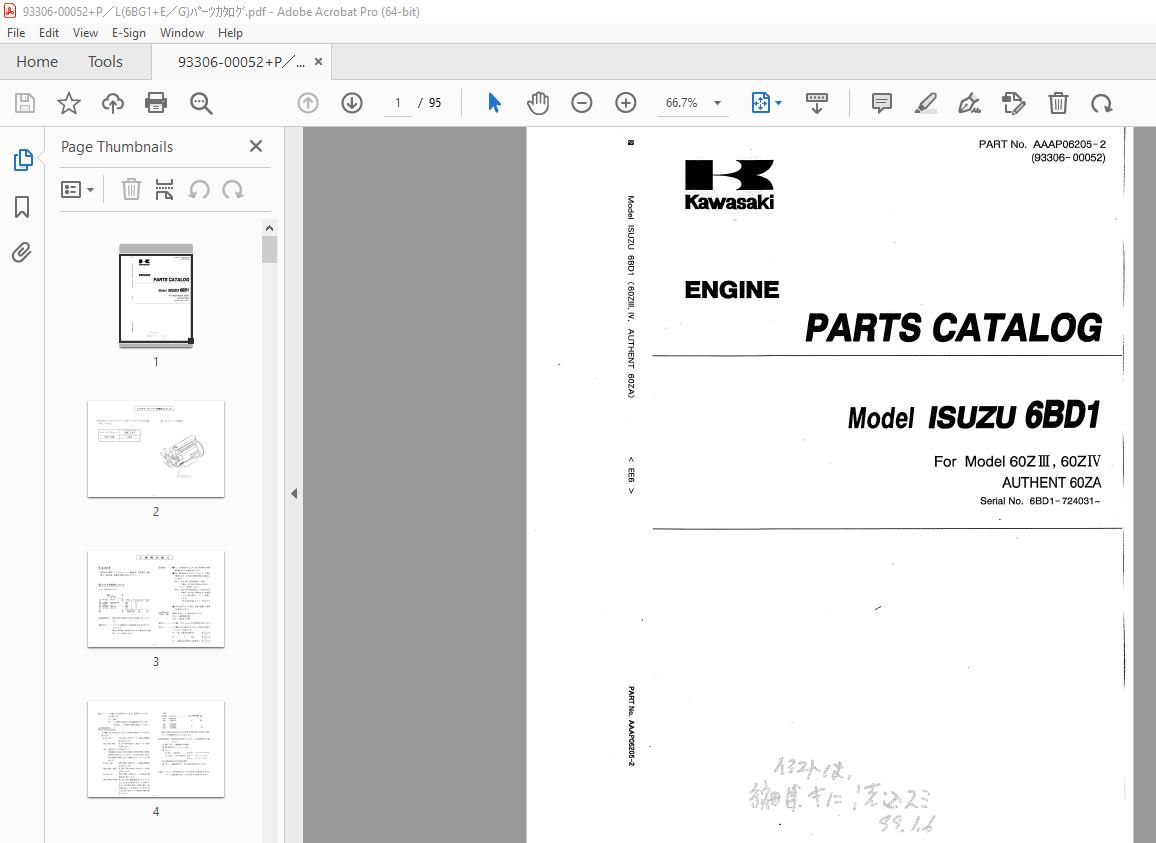Rotate thumbnails counterclockwise
Viewport: 1156px width, 843px height.
pyautogui.click(x=199, y=190)
